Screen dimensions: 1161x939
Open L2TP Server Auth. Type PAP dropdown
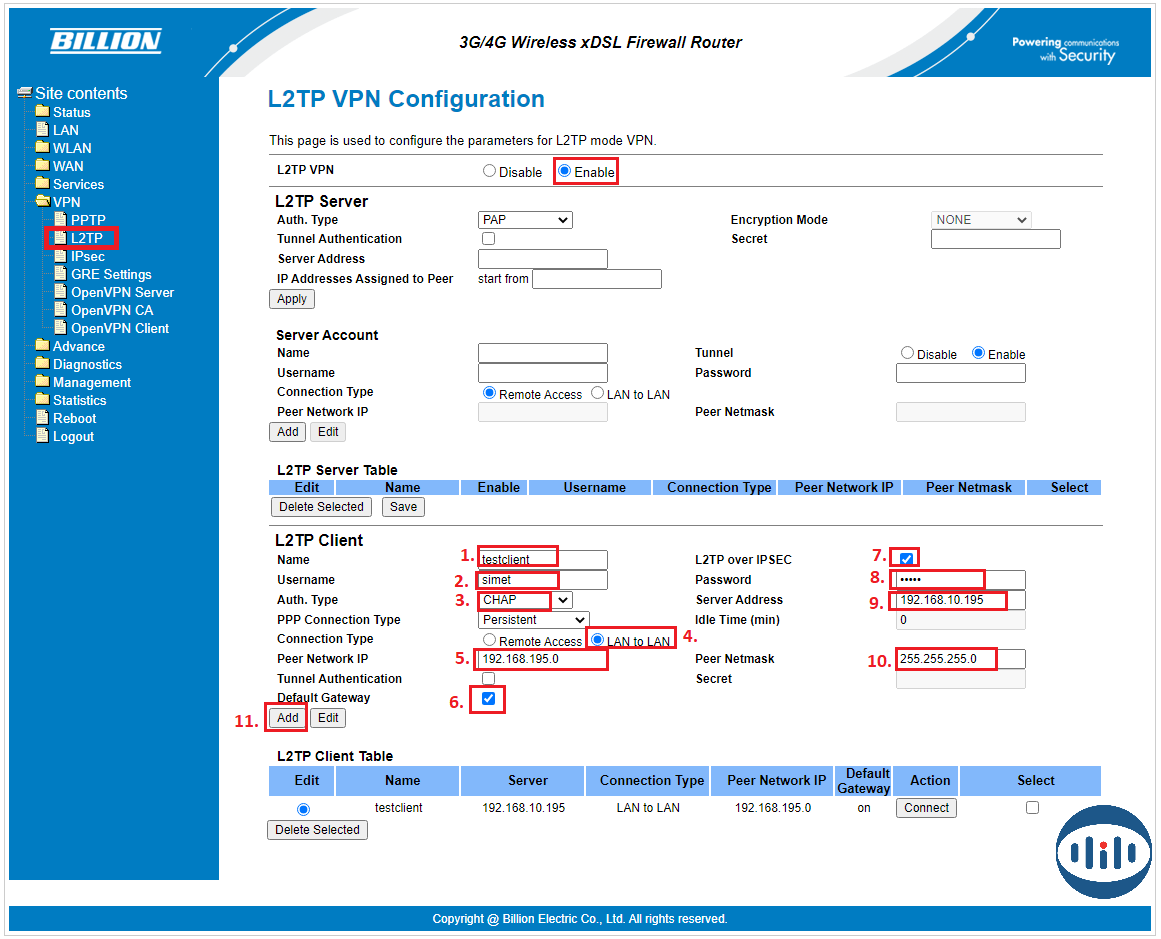[x=525, y=220]
